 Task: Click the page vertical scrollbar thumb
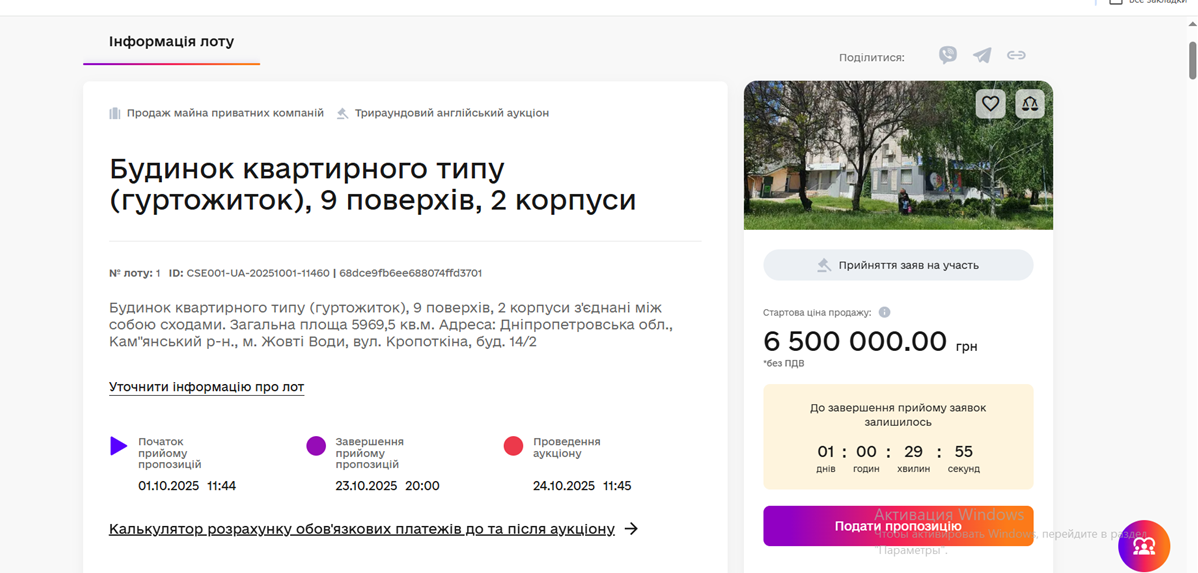tap(1192, 58)
